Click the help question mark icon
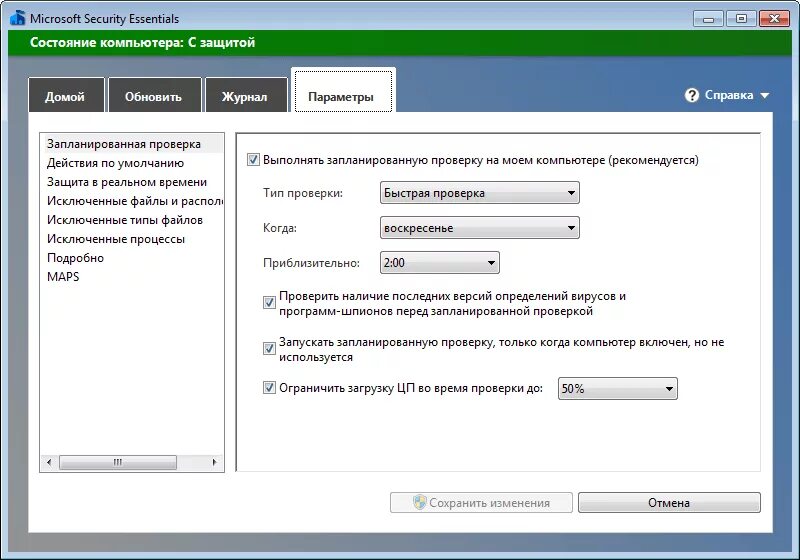Image resolution: width=800 pixels, height=560 pixels. 691,95
